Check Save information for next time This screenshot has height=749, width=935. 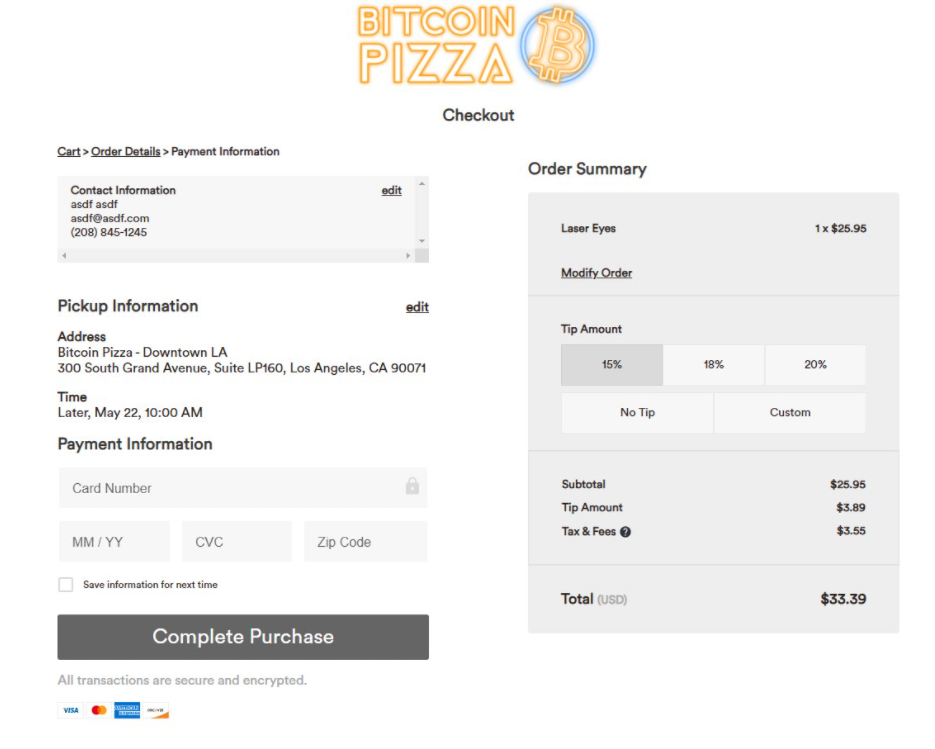[66, 584]
